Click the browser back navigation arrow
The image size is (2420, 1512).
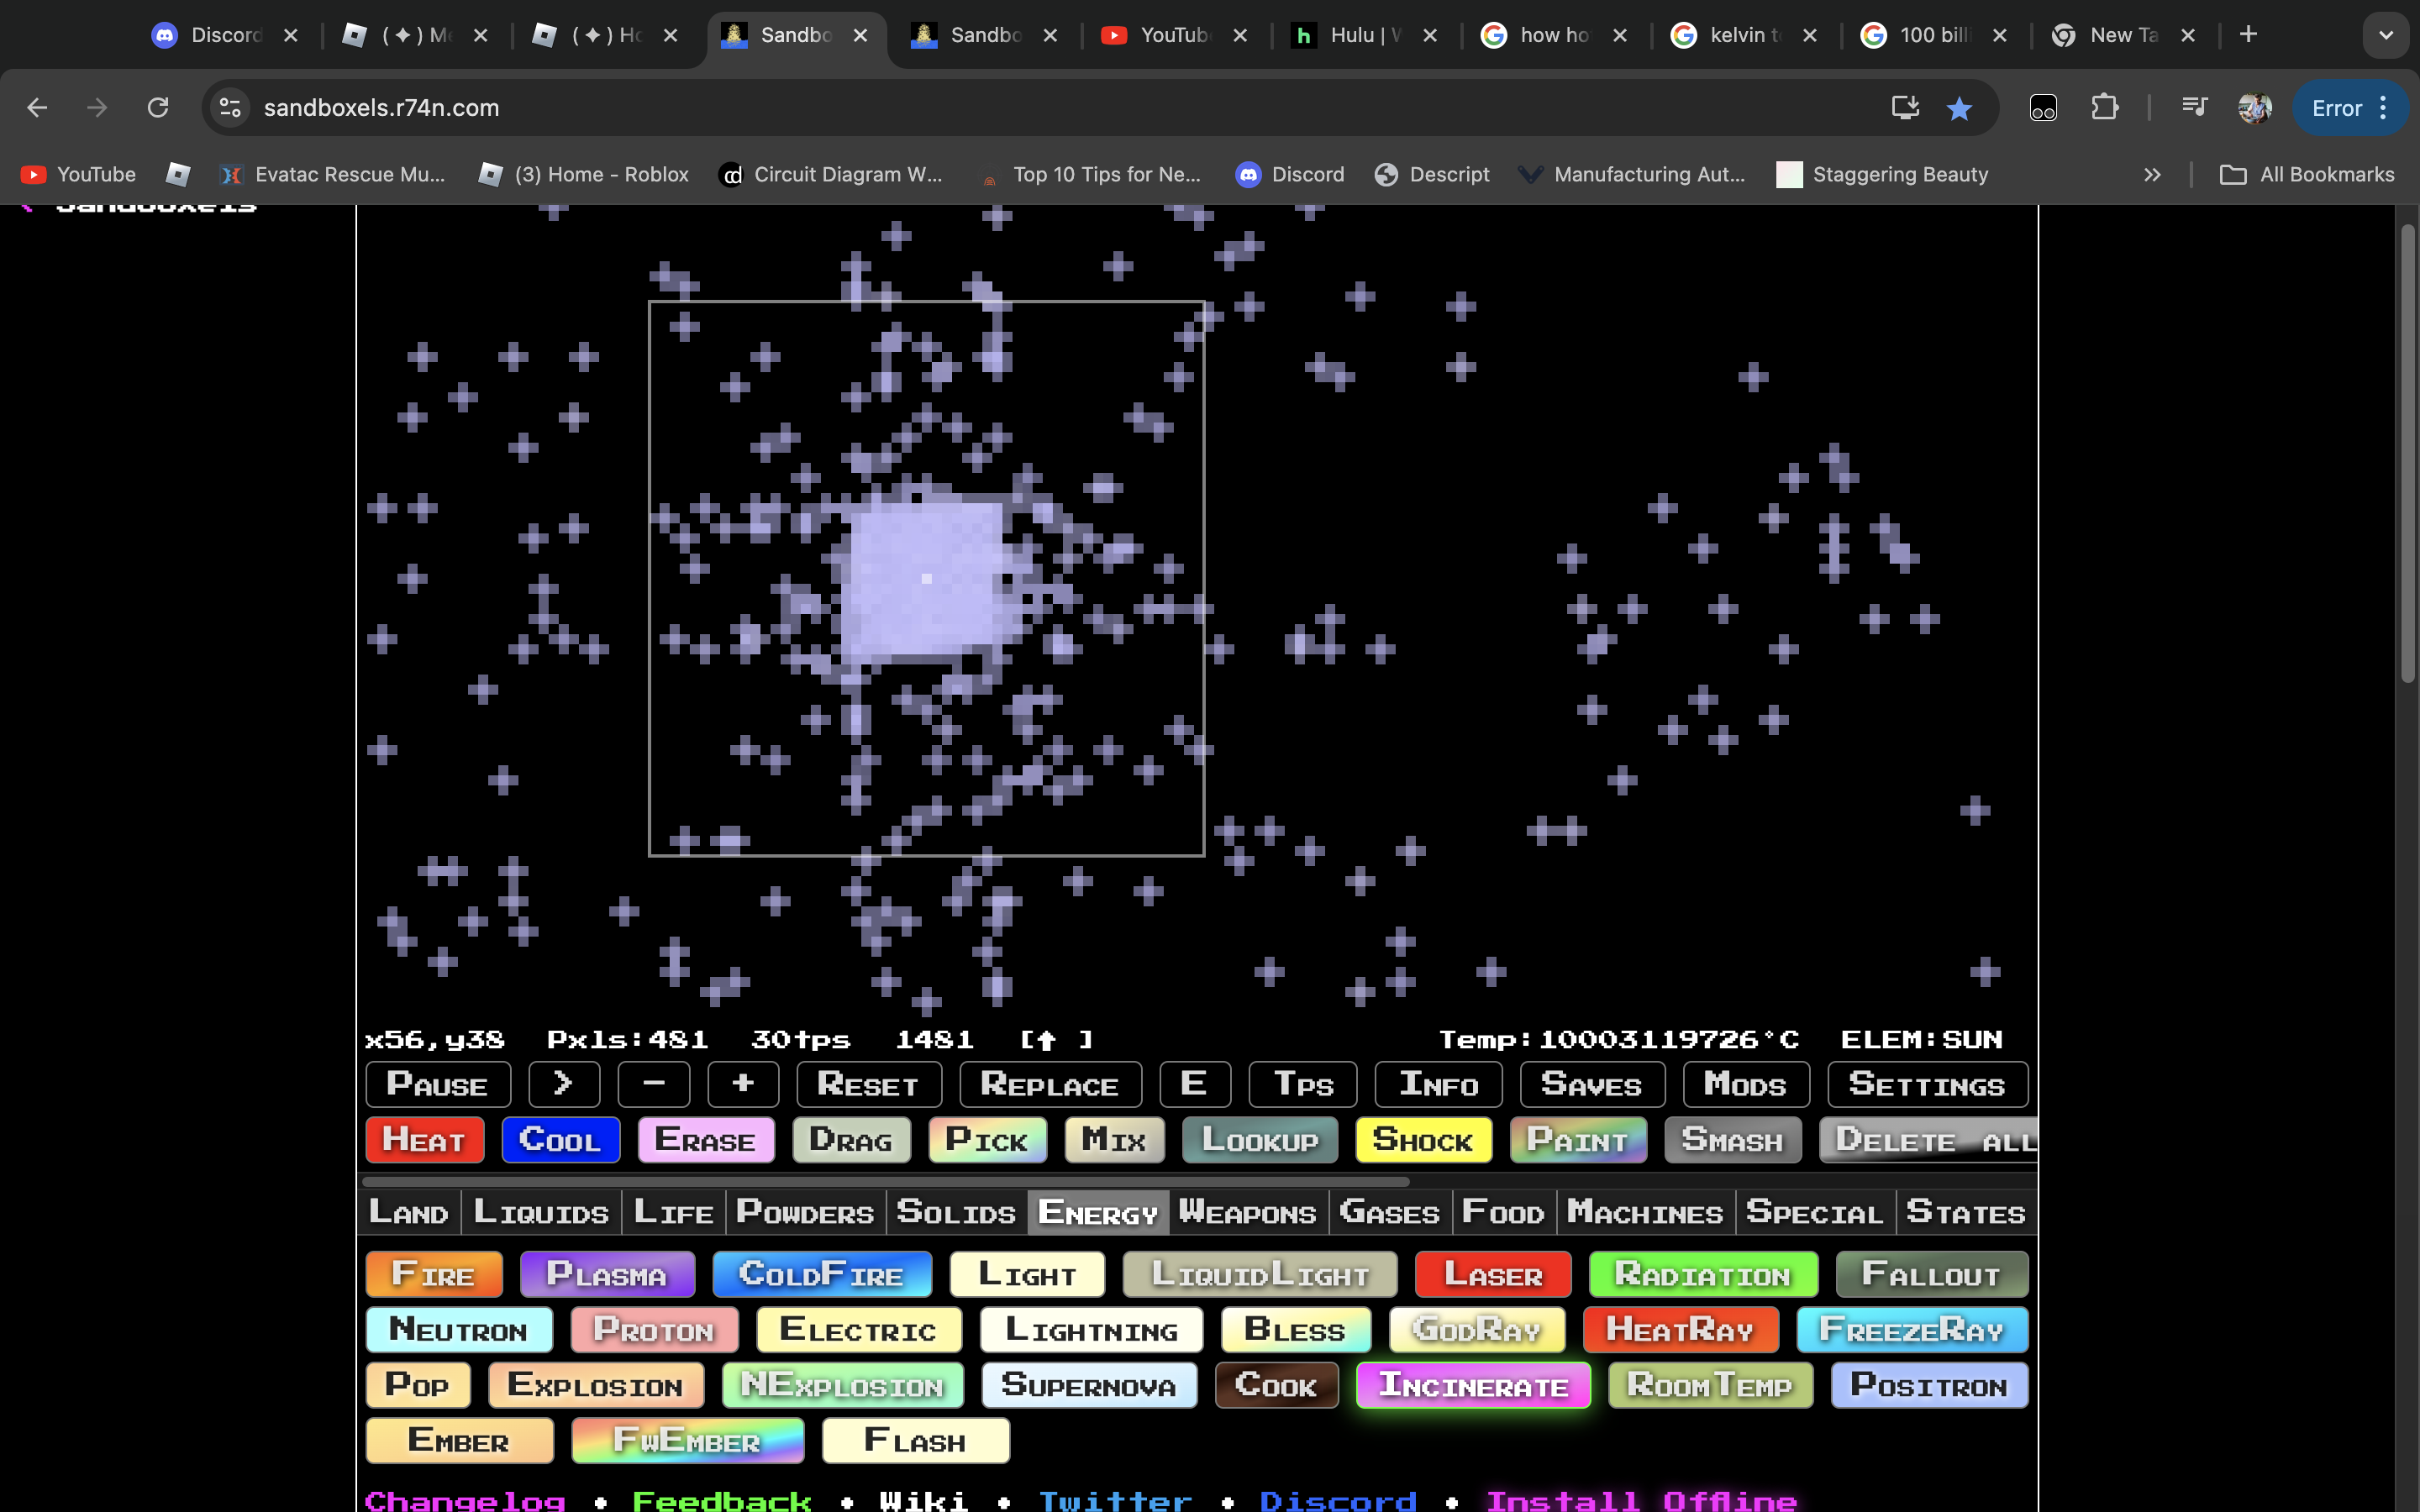pyautogui.click(x=37, y=108)
